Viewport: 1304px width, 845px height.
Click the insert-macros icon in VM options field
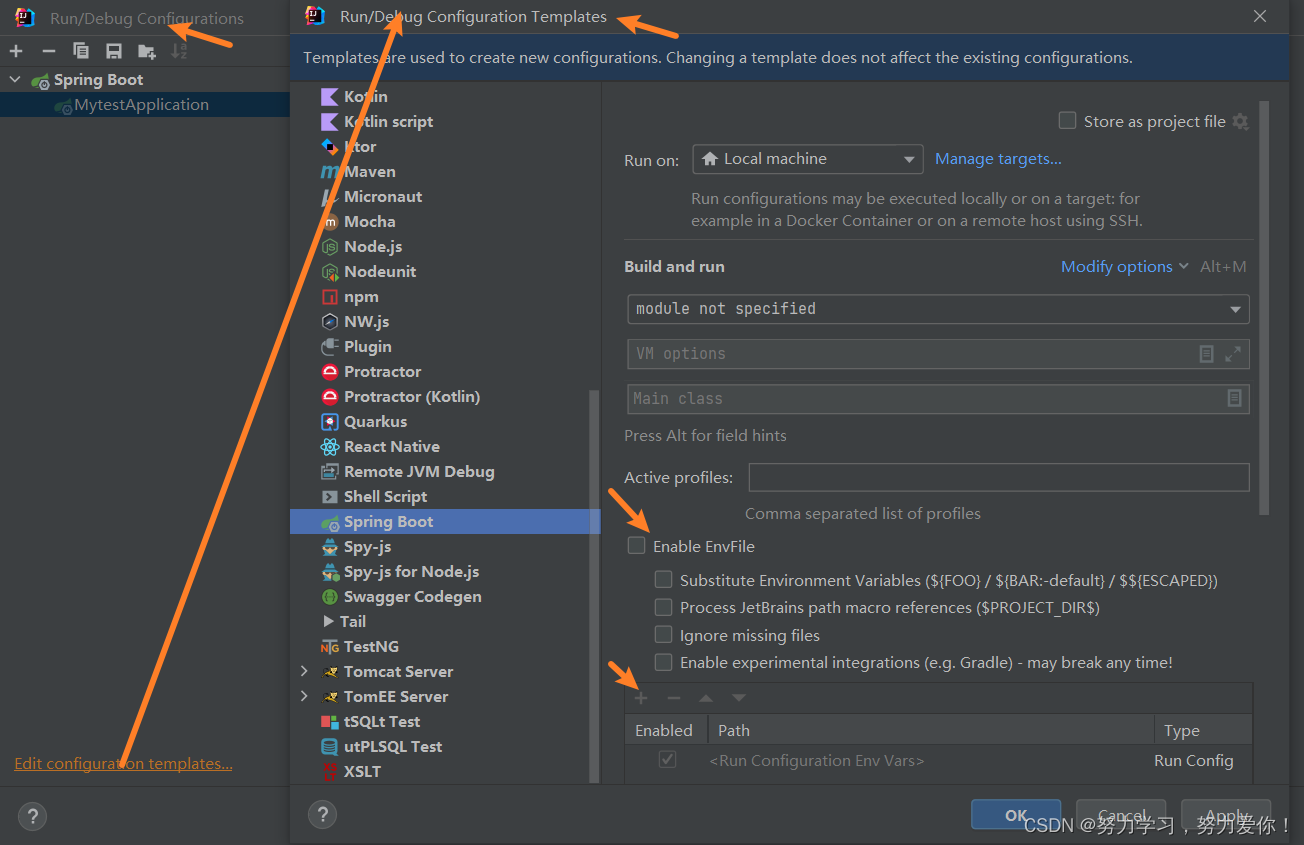1207,354
